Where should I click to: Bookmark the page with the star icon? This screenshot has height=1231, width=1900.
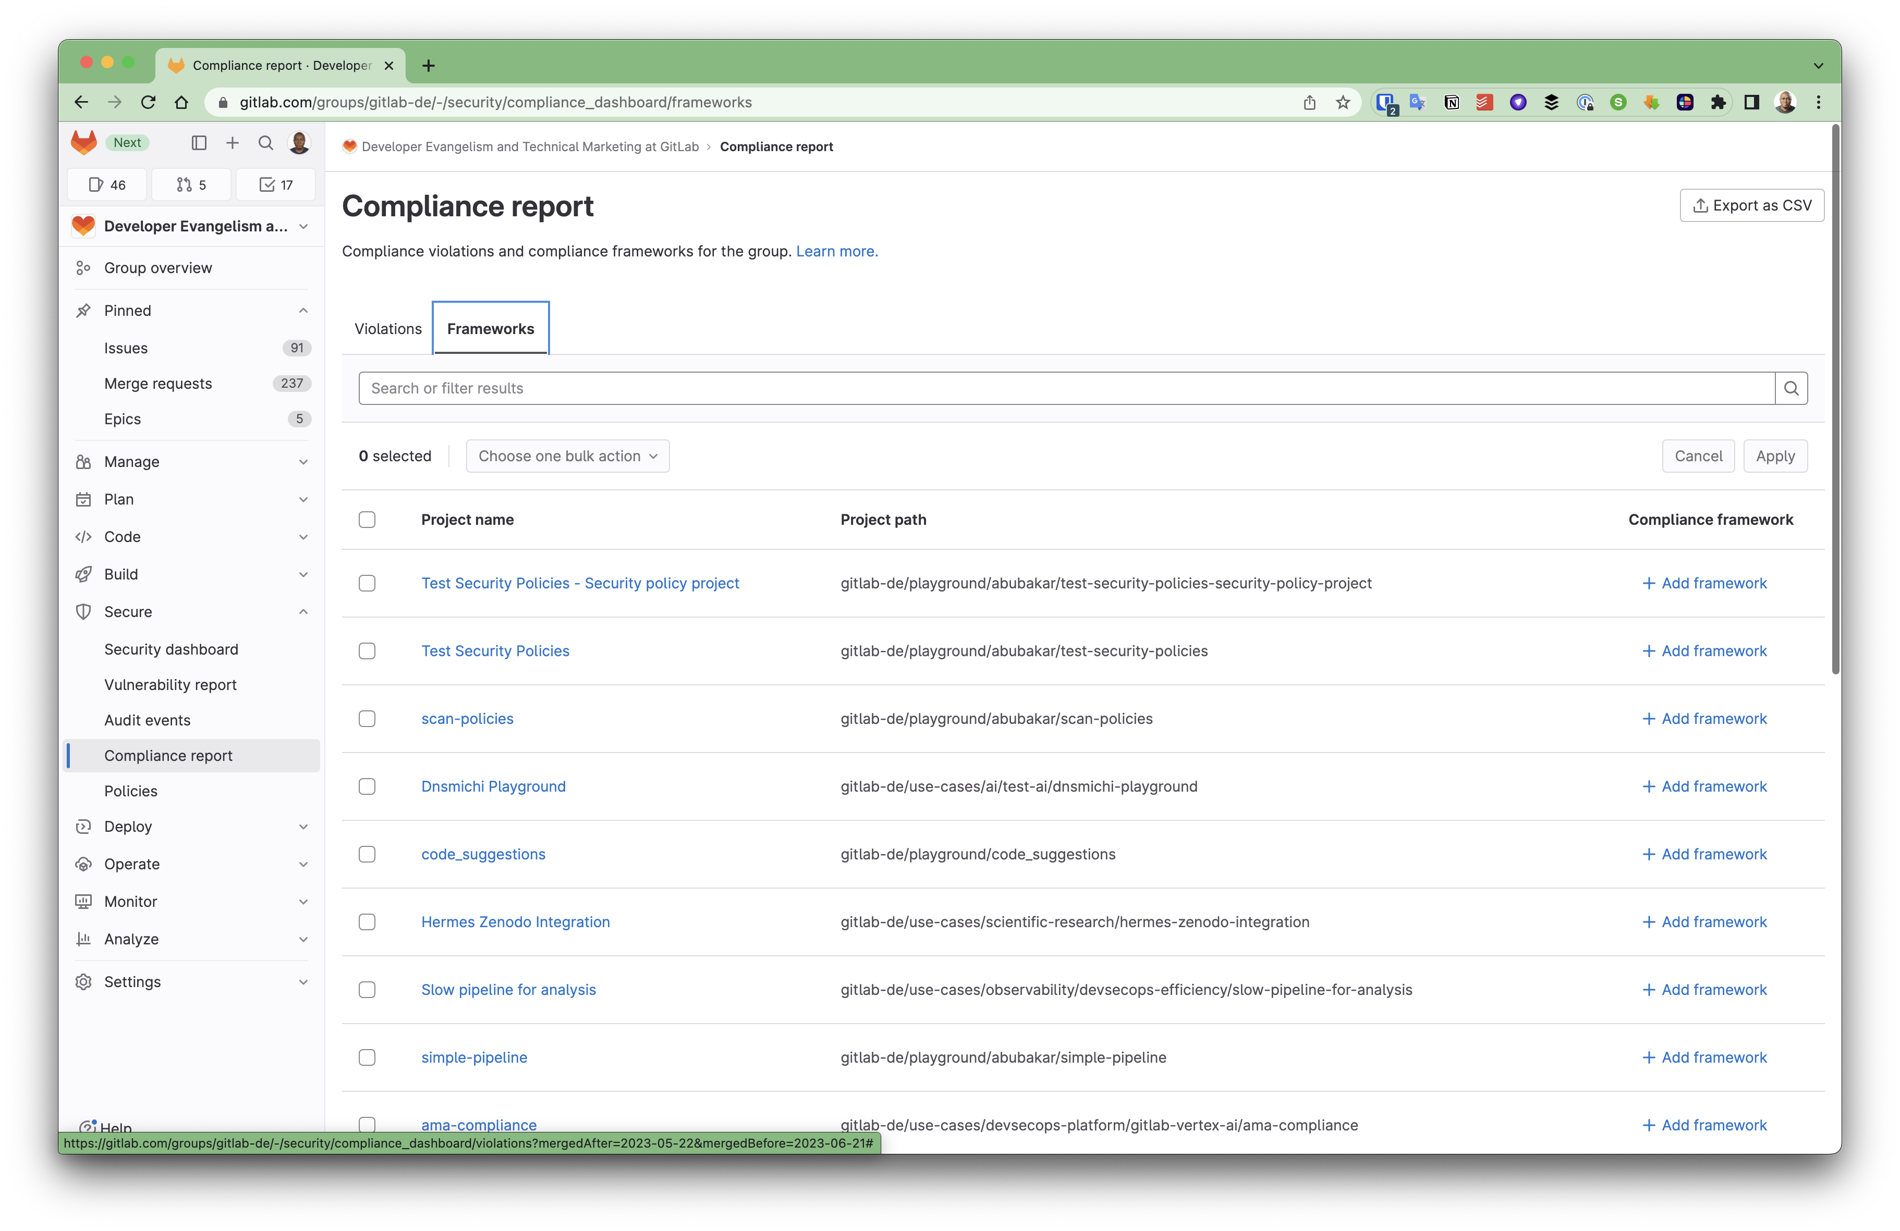(1343, 102)
